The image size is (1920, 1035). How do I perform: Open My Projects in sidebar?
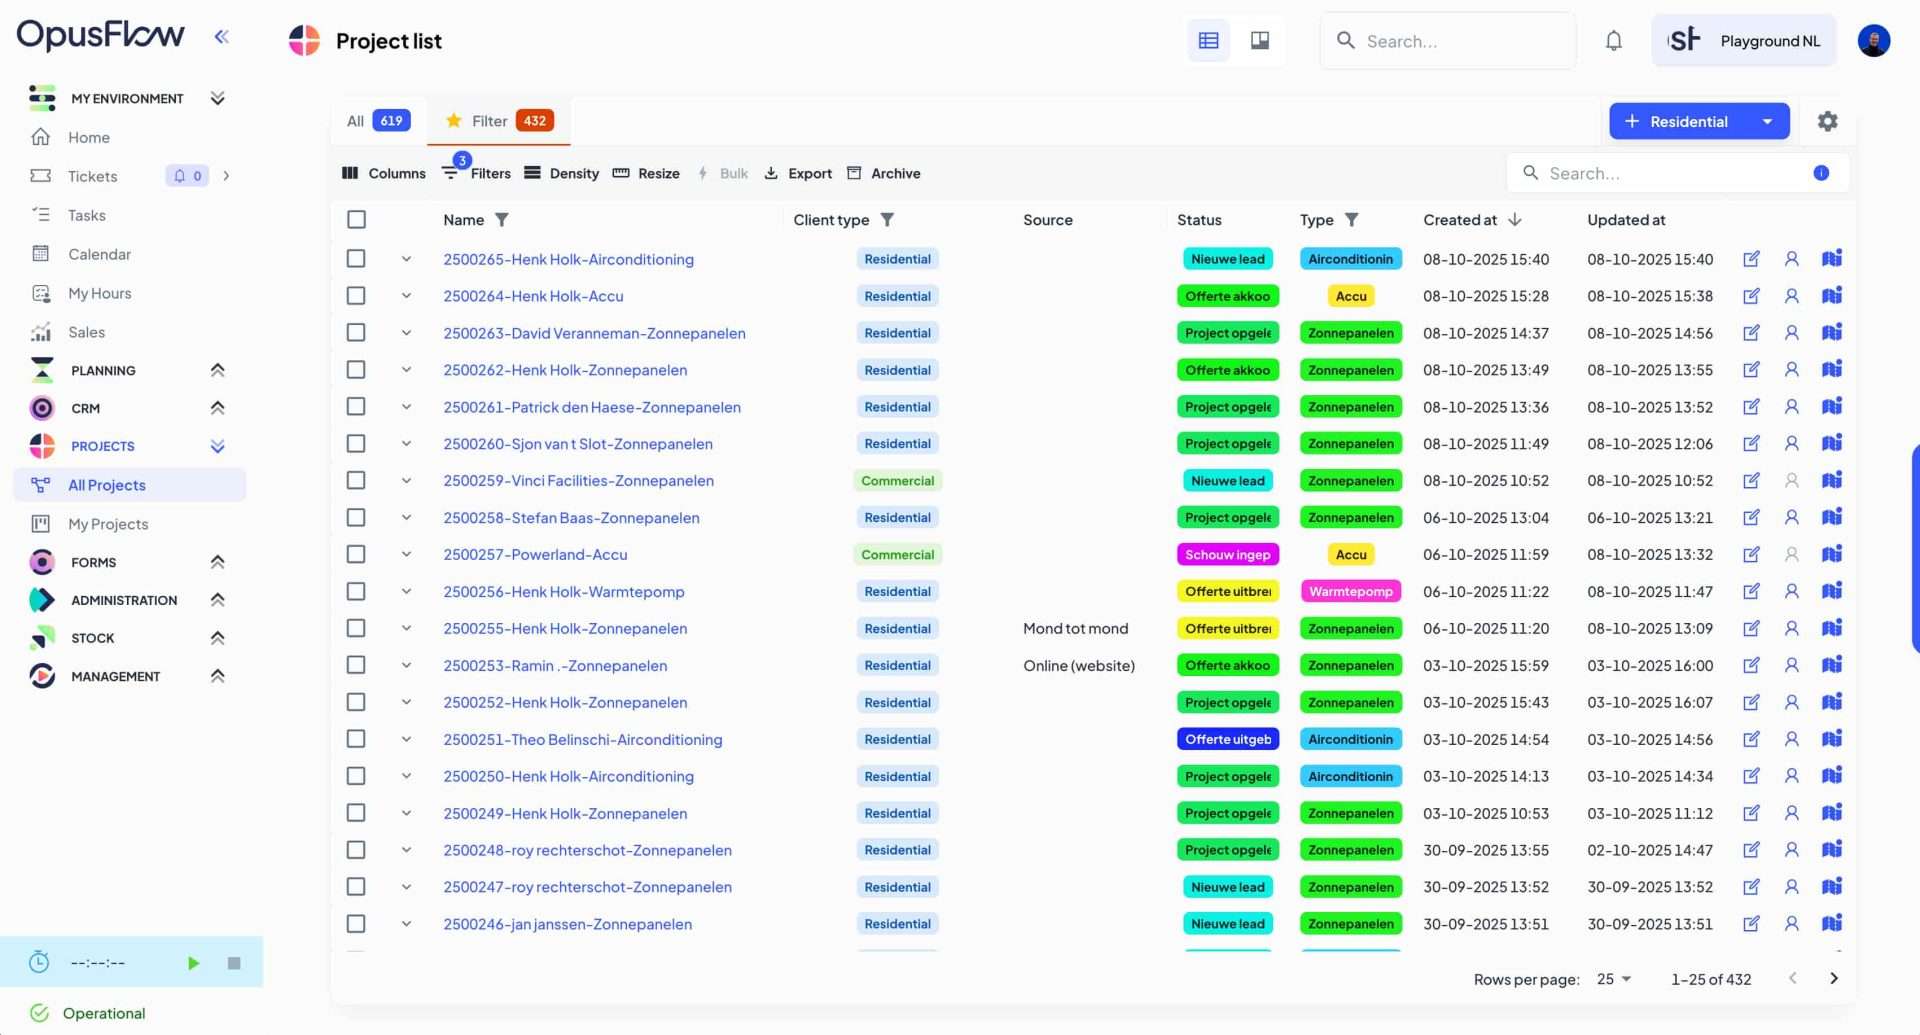pos(108,524)
